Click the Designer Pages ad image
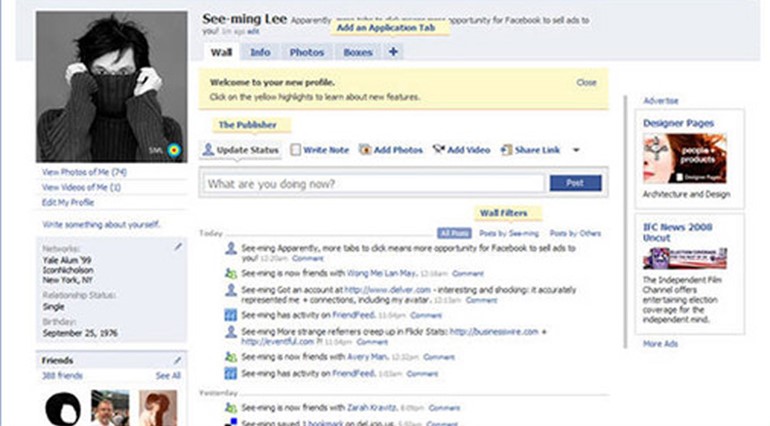Image resolution: width=770 pixels, height=426 pixels. 685,159
